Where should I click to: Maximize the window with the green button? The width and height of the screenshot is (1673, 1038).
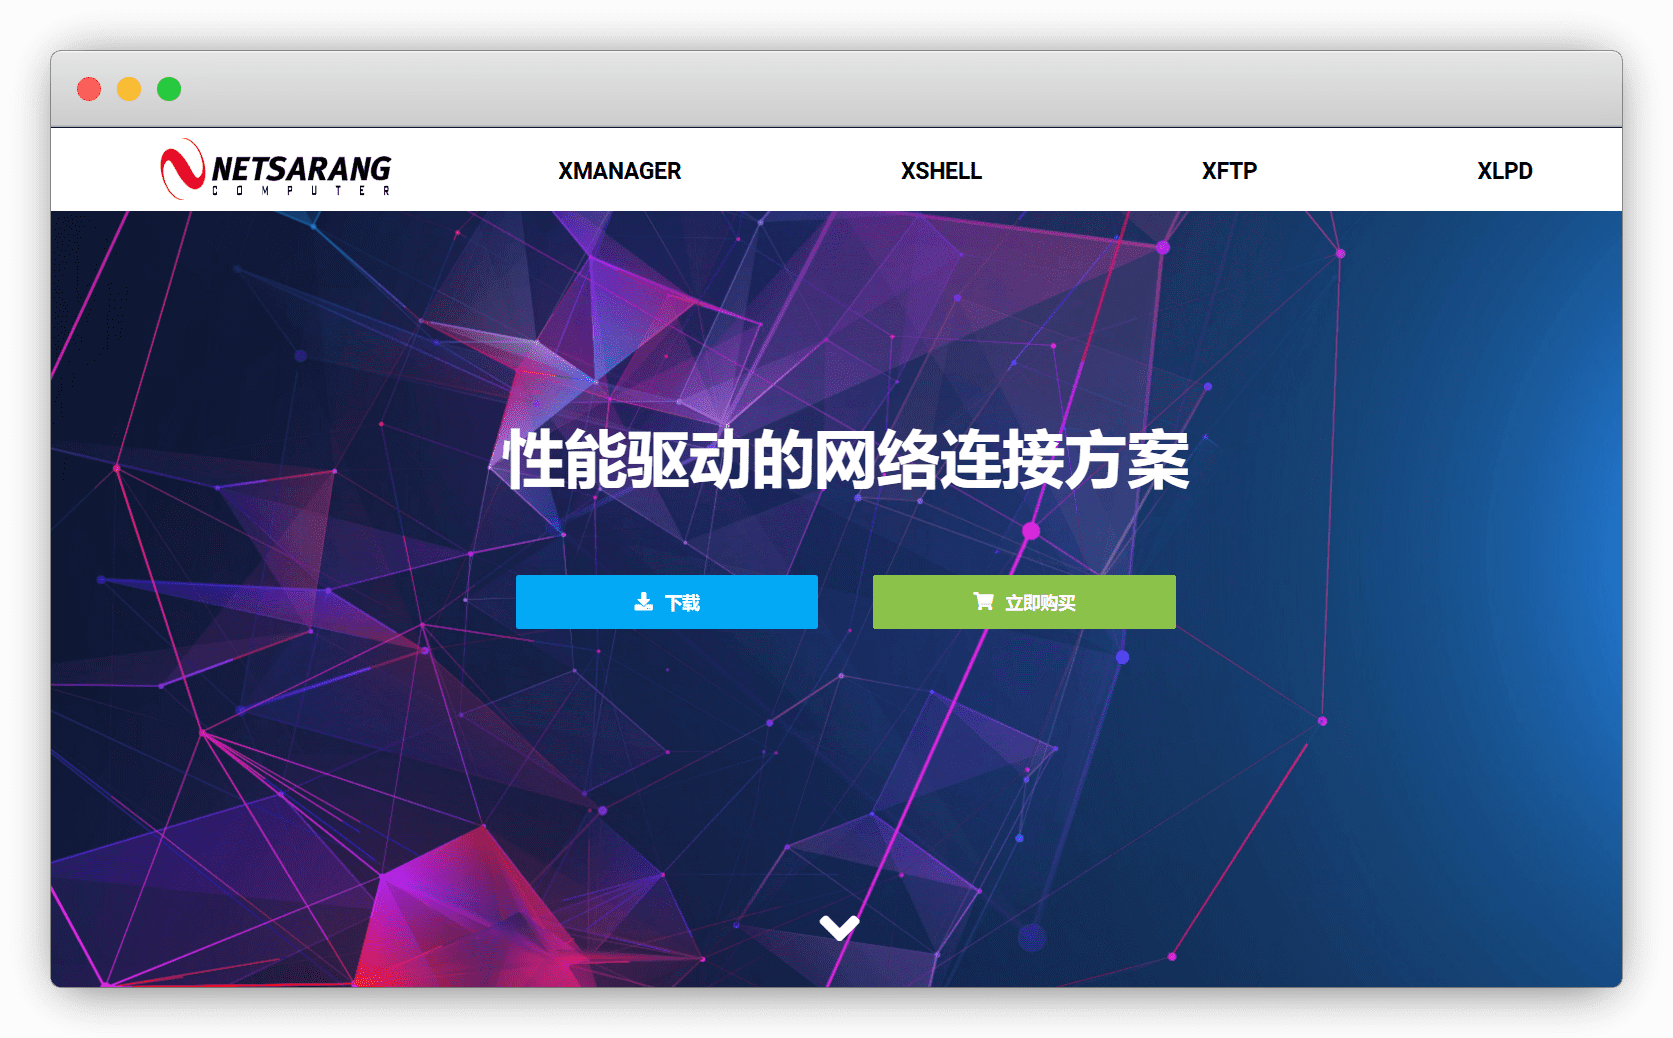[169, 89]
